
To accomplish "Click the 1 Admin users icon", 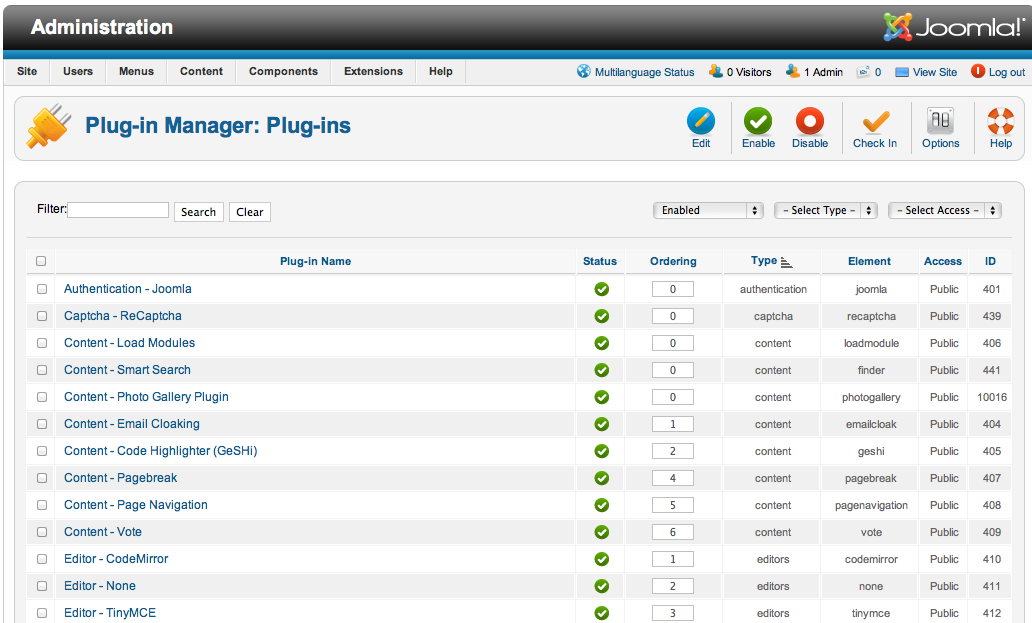I will coord(792,71).
